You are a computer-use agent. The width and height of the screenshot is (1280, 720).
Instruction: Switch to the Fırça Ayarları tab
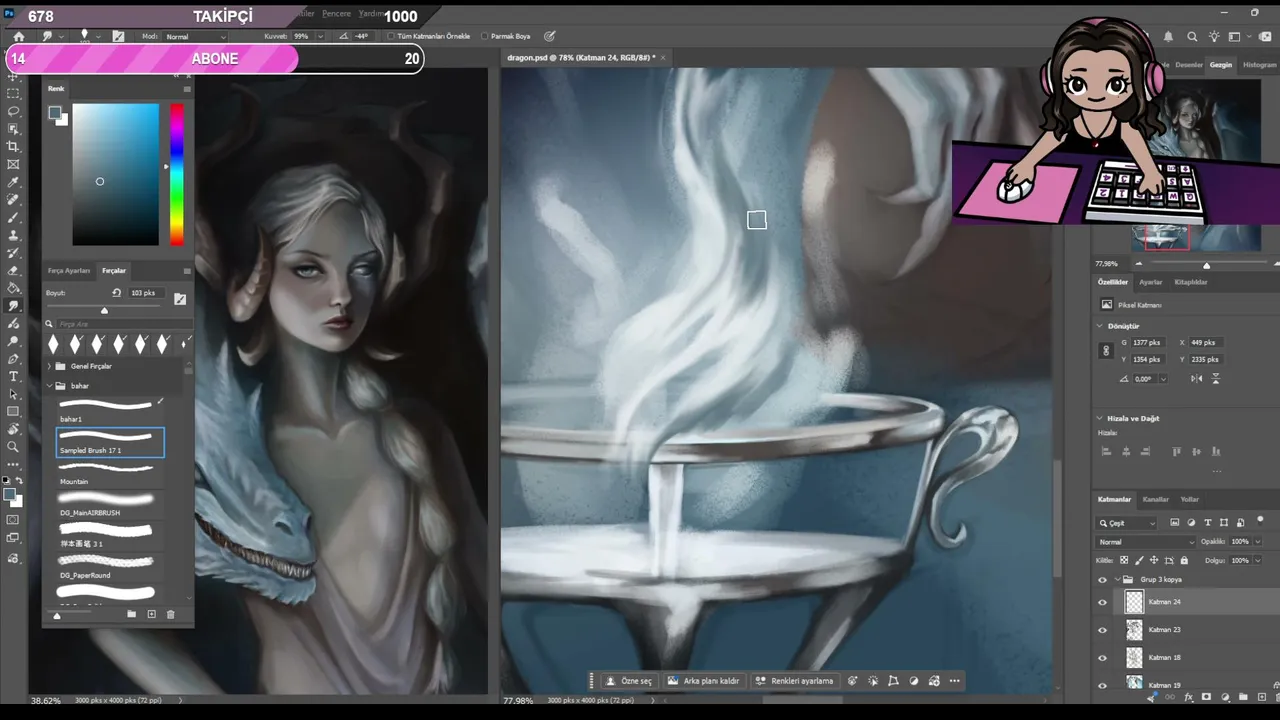coord(69,271)
